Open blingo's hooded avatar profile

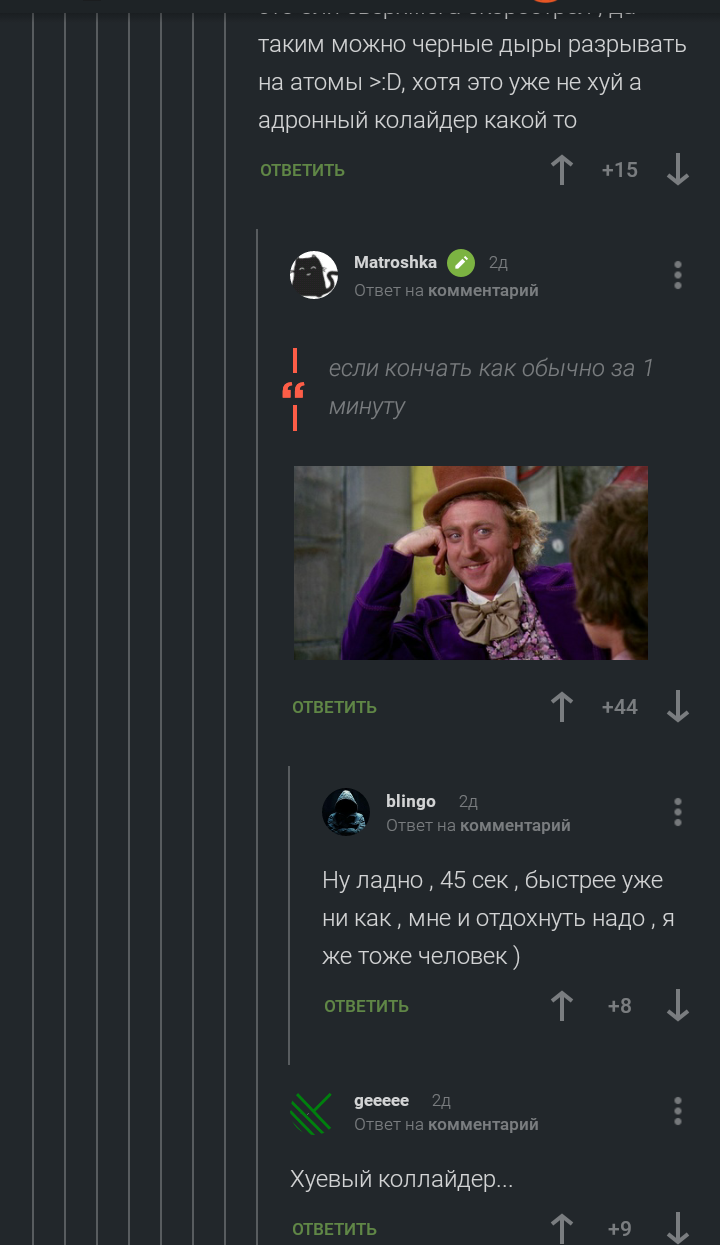[x=346, y=812]
